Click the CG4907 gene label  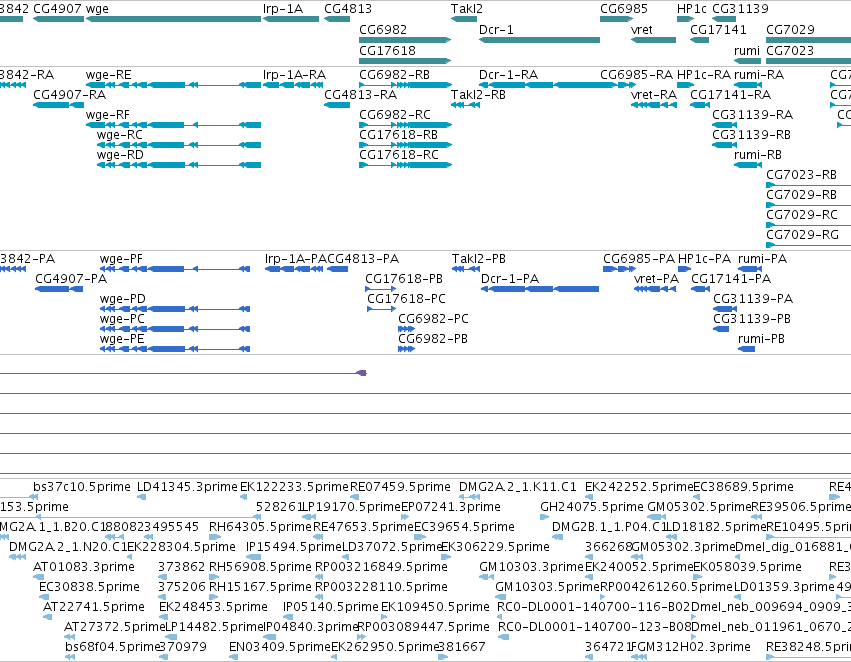pos(57,9)
